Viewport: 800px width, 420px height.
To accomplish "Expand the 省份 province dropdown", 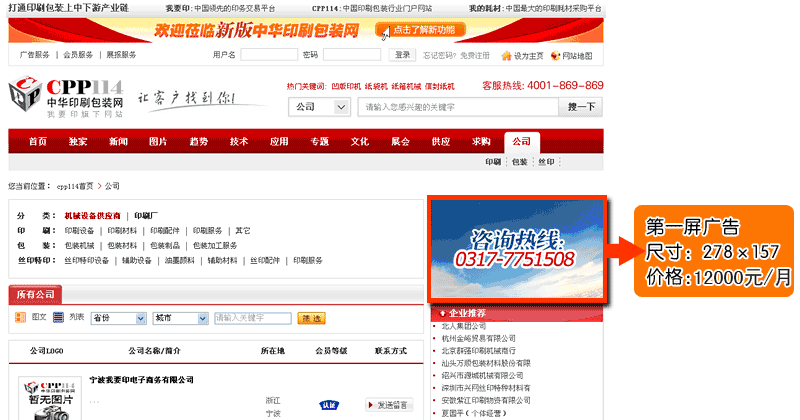I will [x=118, y=318].
